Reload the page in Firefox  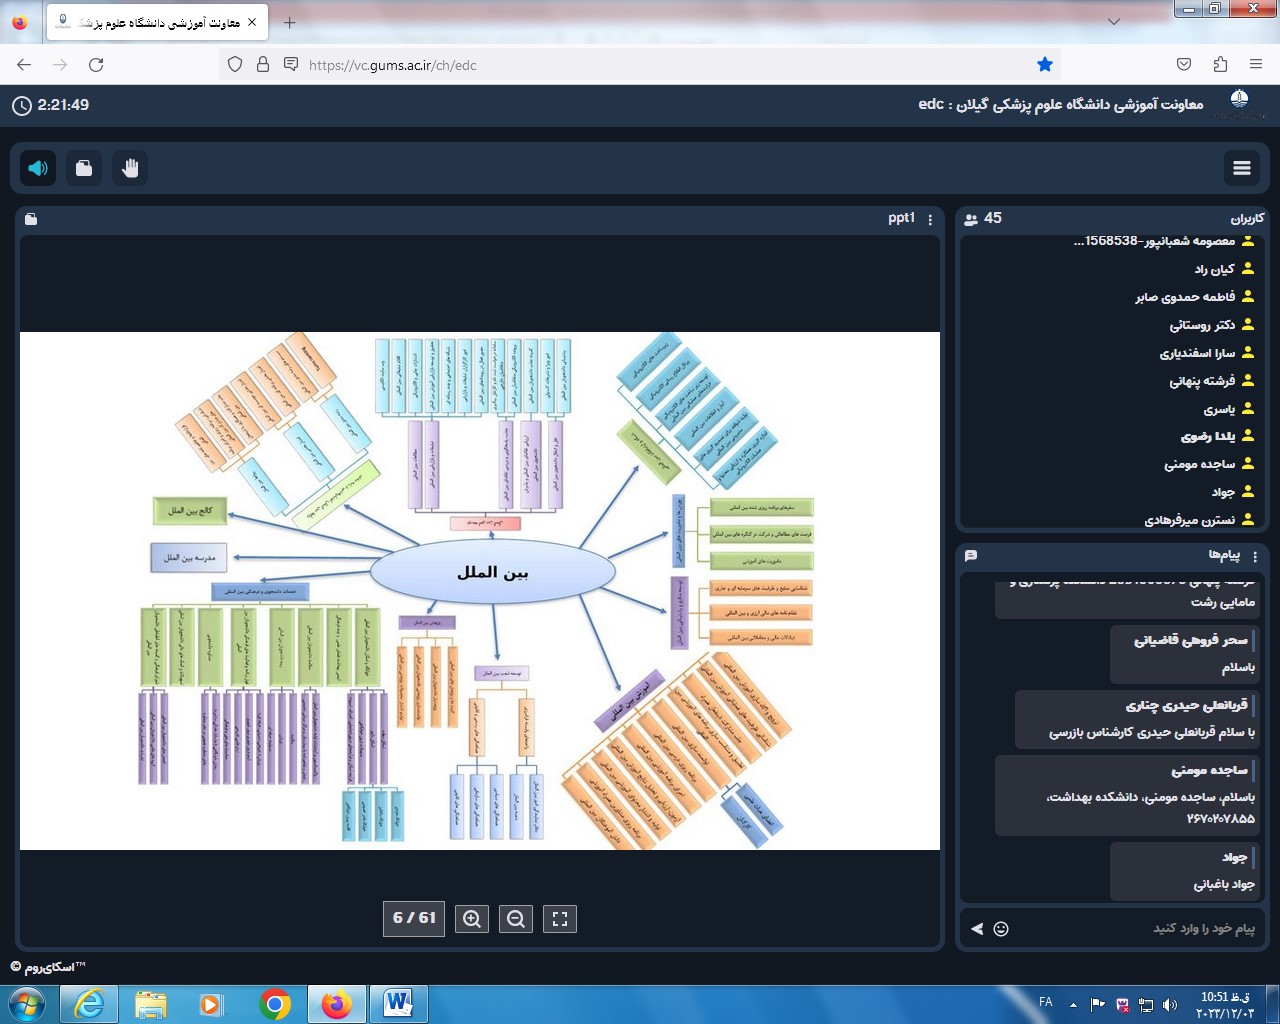click(x=96, y=64)
